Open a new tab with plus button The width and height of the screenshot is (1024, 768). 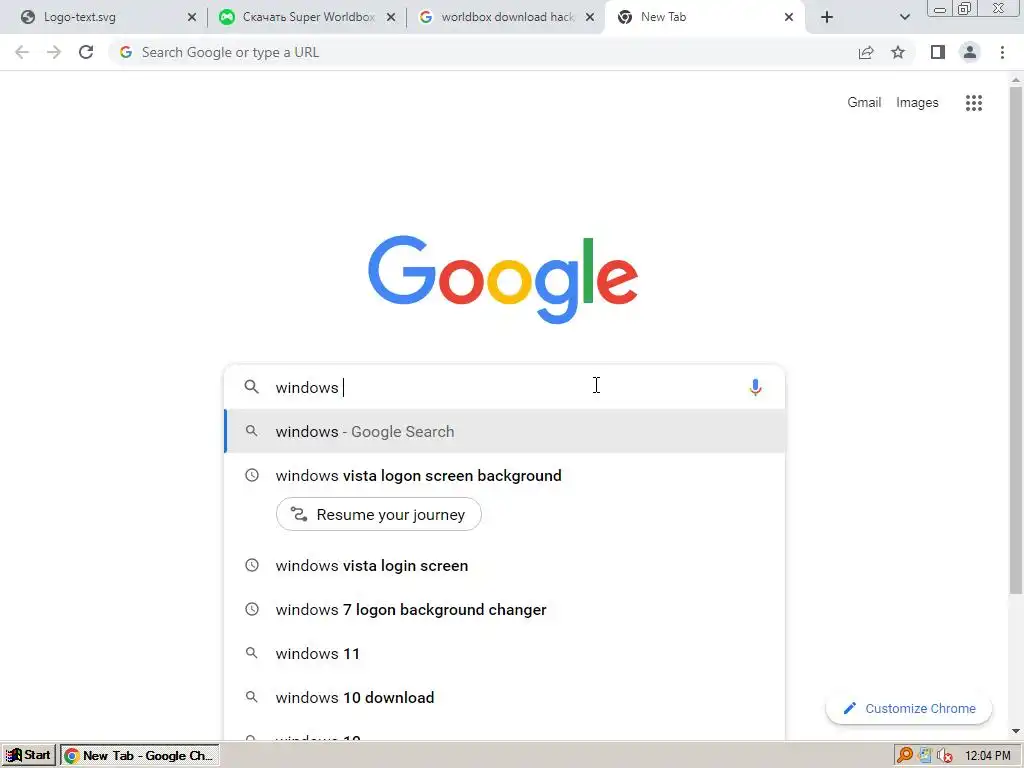pyautogui.click(x=827, y=18)
